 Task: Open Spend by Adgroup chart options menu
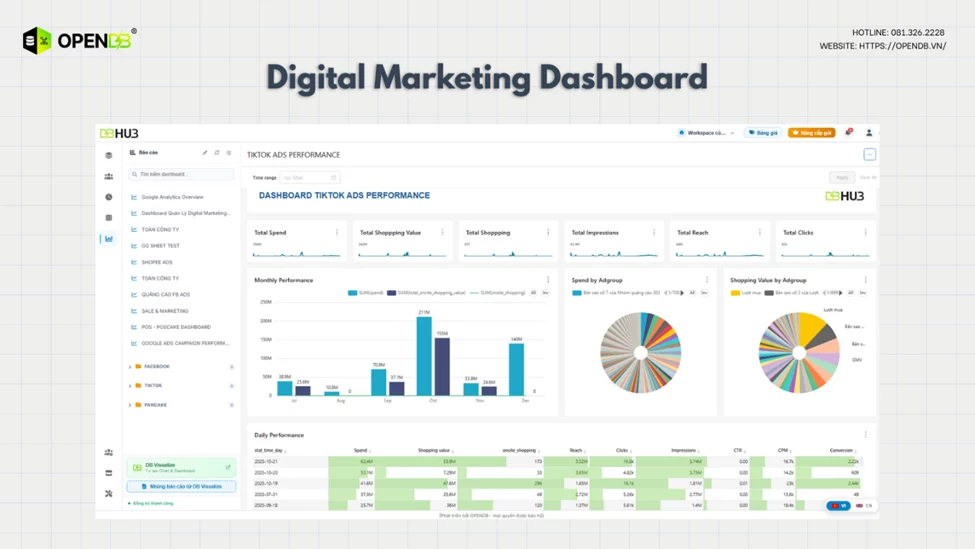coord(707,280)
